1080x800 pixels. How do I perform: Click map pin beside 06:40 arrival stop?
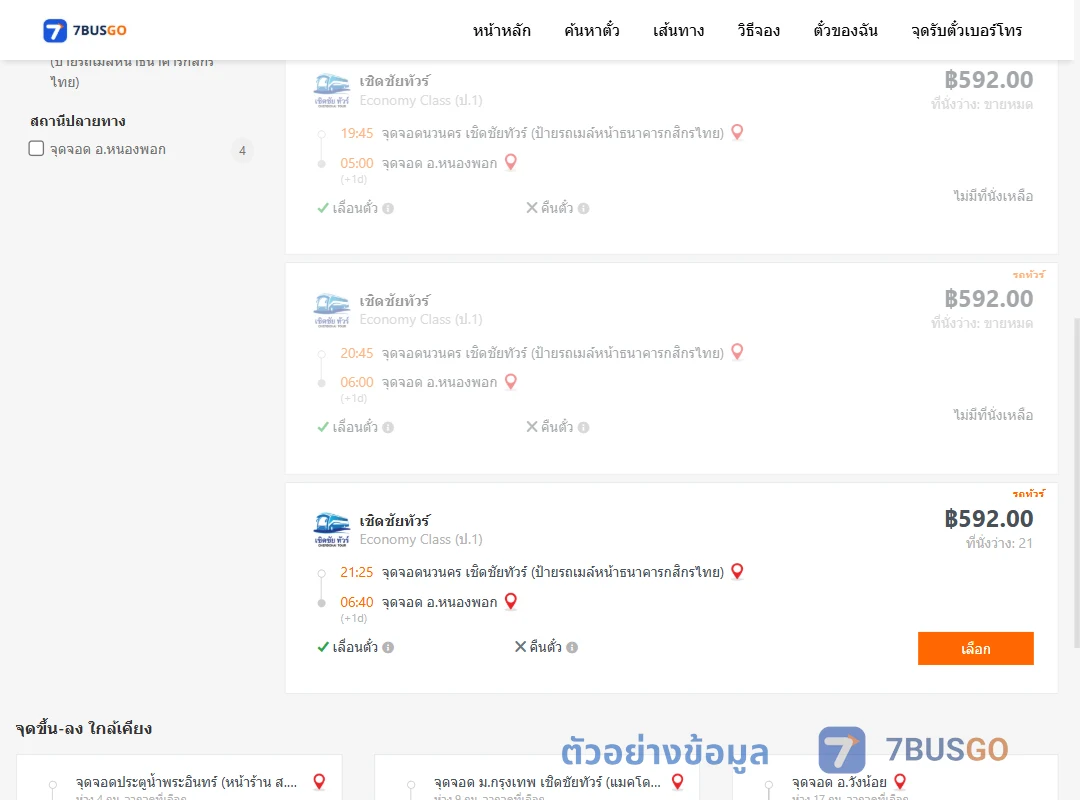point(510,601)
